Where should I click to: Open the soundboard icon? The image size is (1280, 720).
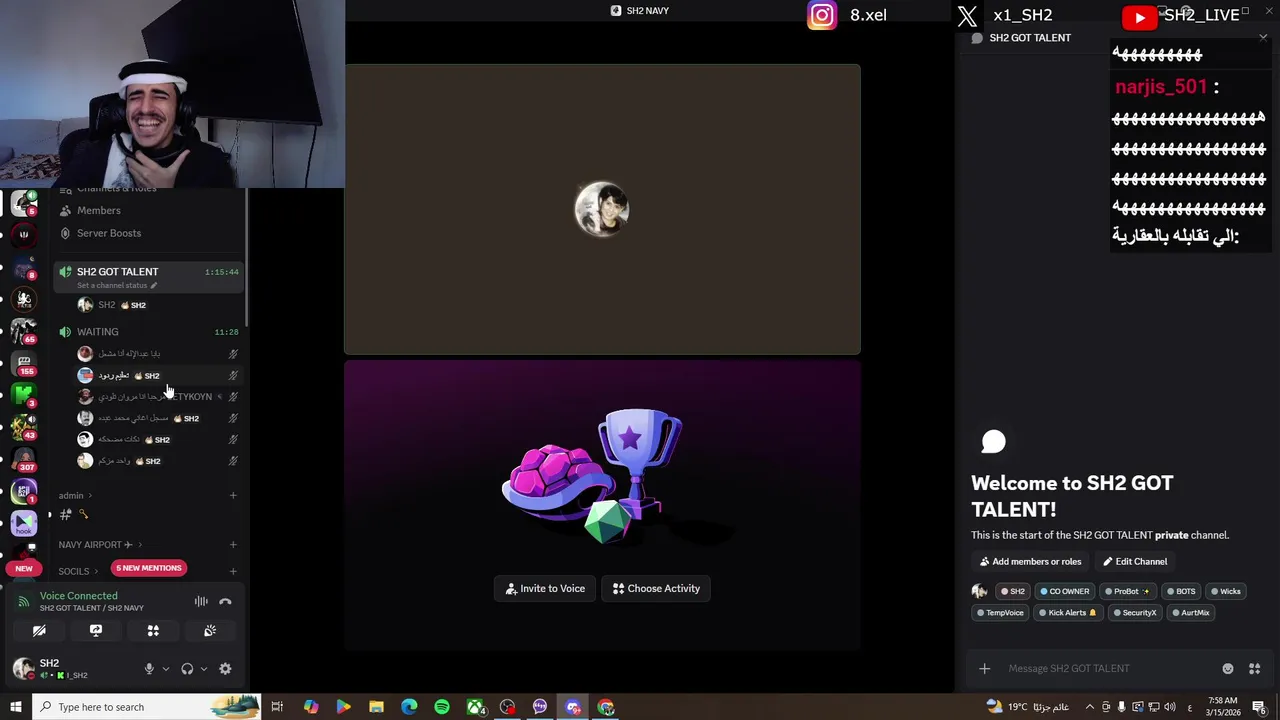click(x=210, y=631)
